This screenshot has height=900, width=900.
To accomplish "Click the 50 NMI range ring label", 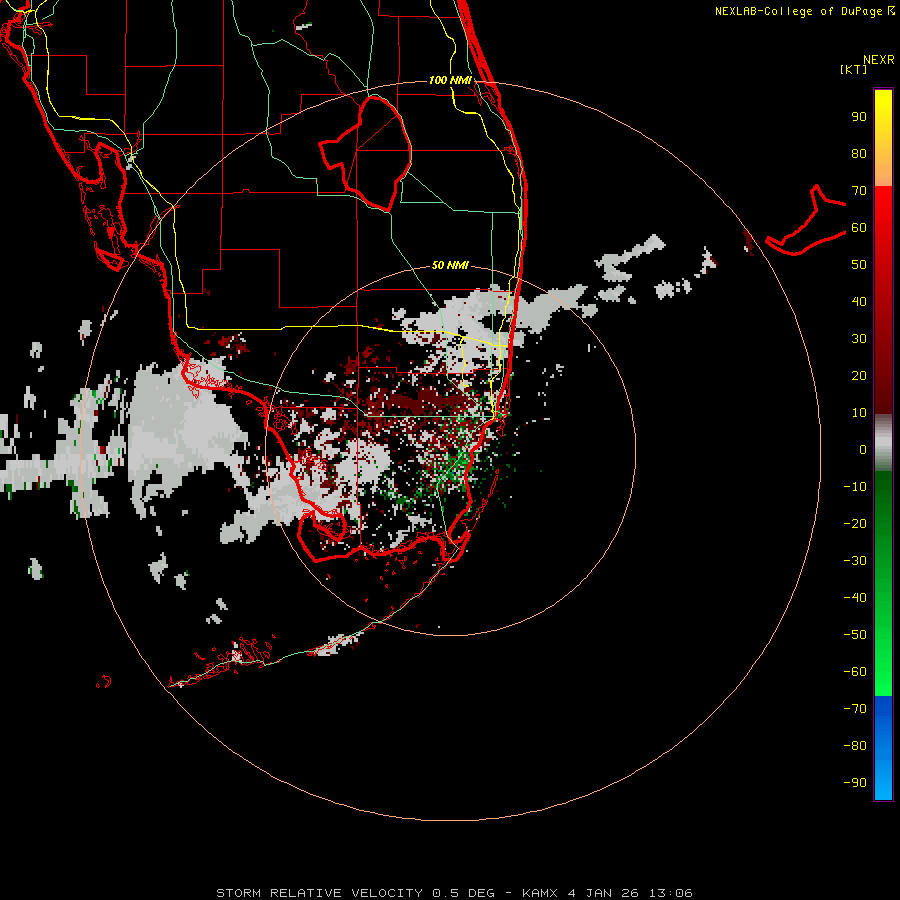I will click(450, 265).
